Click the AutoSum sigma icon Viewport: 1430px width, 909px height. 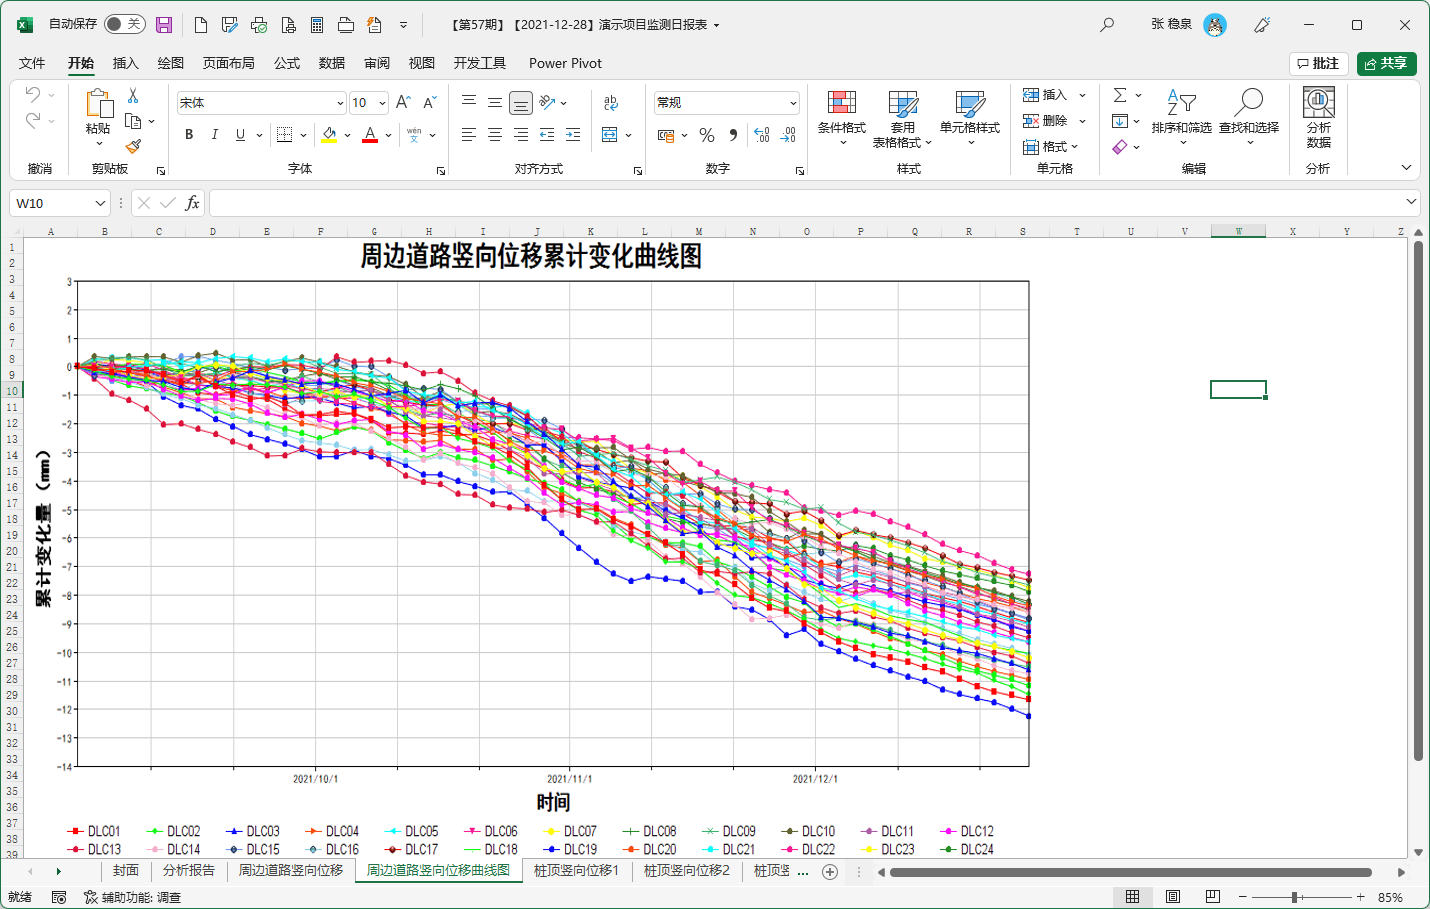(1120, 95)
